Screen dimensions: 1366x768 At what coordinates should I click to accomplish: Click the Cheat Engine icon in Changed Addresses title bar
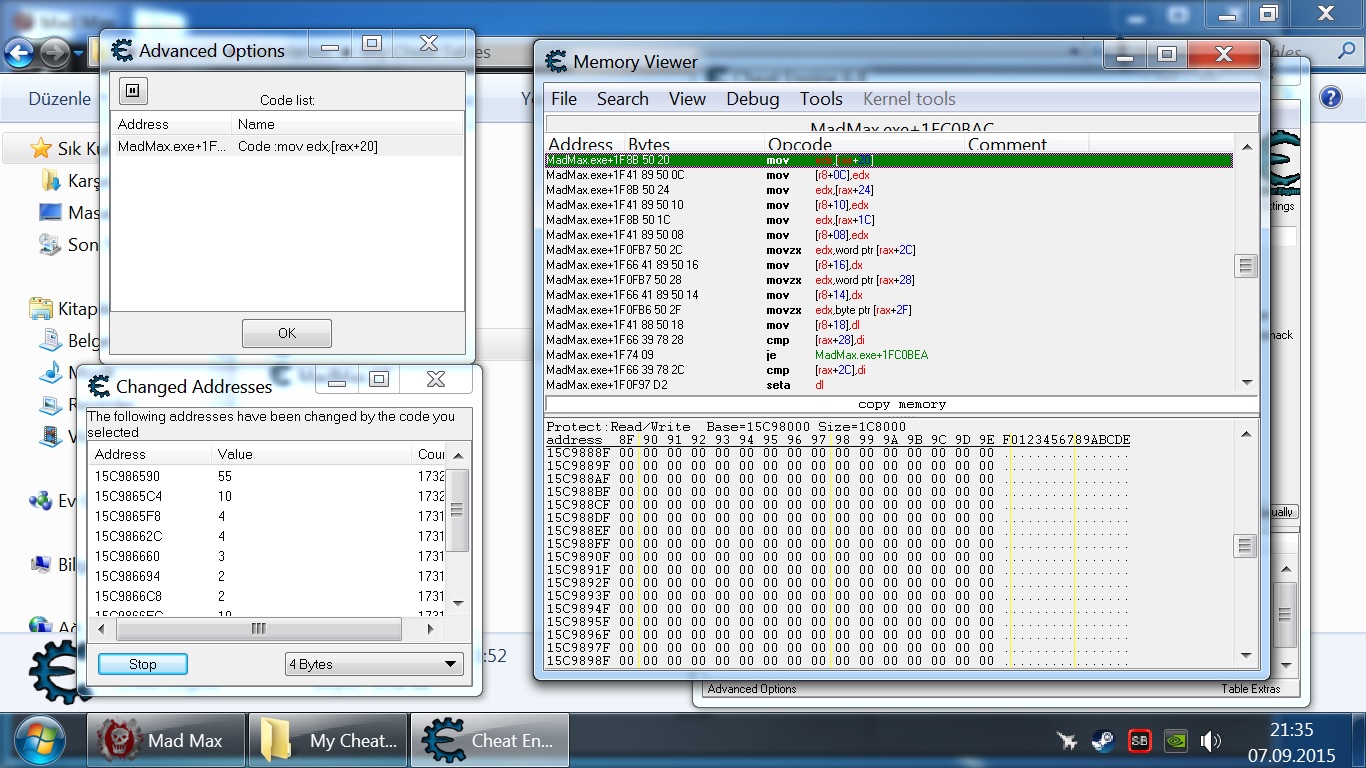(x=99, y=386)
